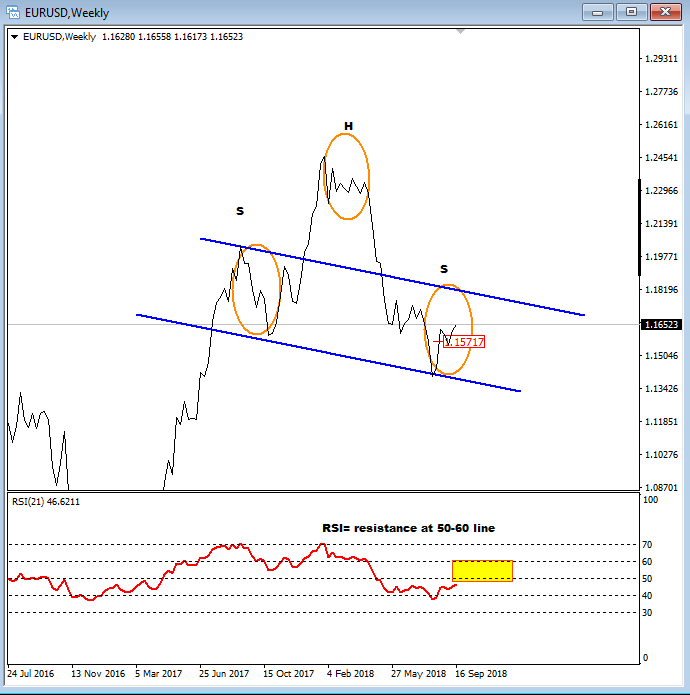Click the 'H' head text label
The image size is (690, 695).
pos(348,126)
